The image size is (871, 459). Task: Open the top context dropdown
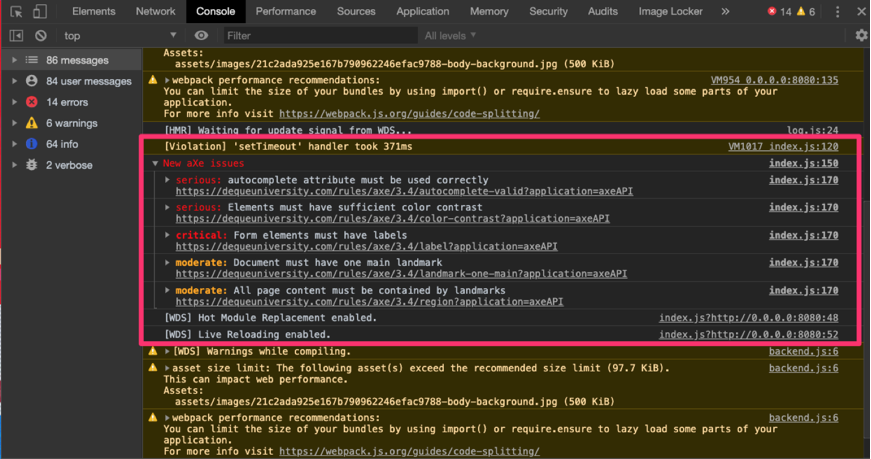pyautogui.click(x=119, y=36)
